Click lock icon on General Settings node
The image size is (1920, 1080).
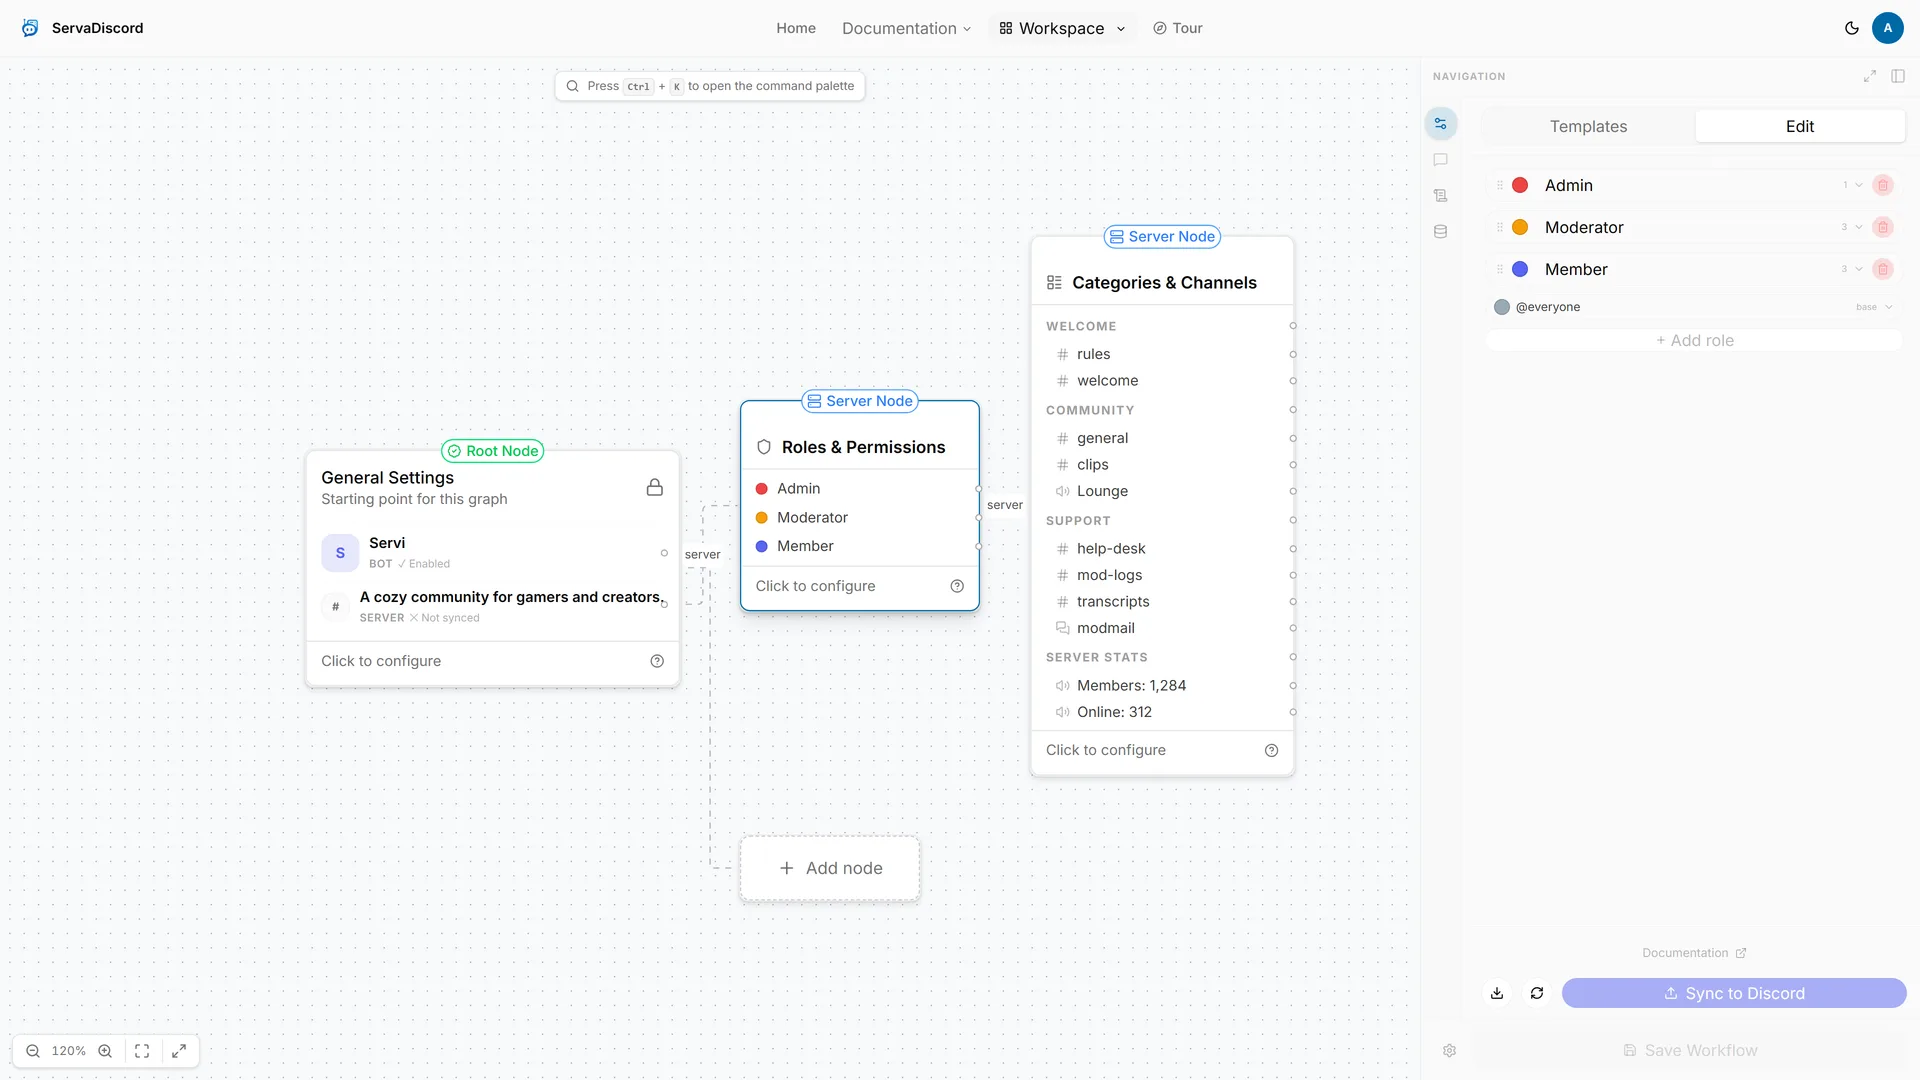(654, 487)
